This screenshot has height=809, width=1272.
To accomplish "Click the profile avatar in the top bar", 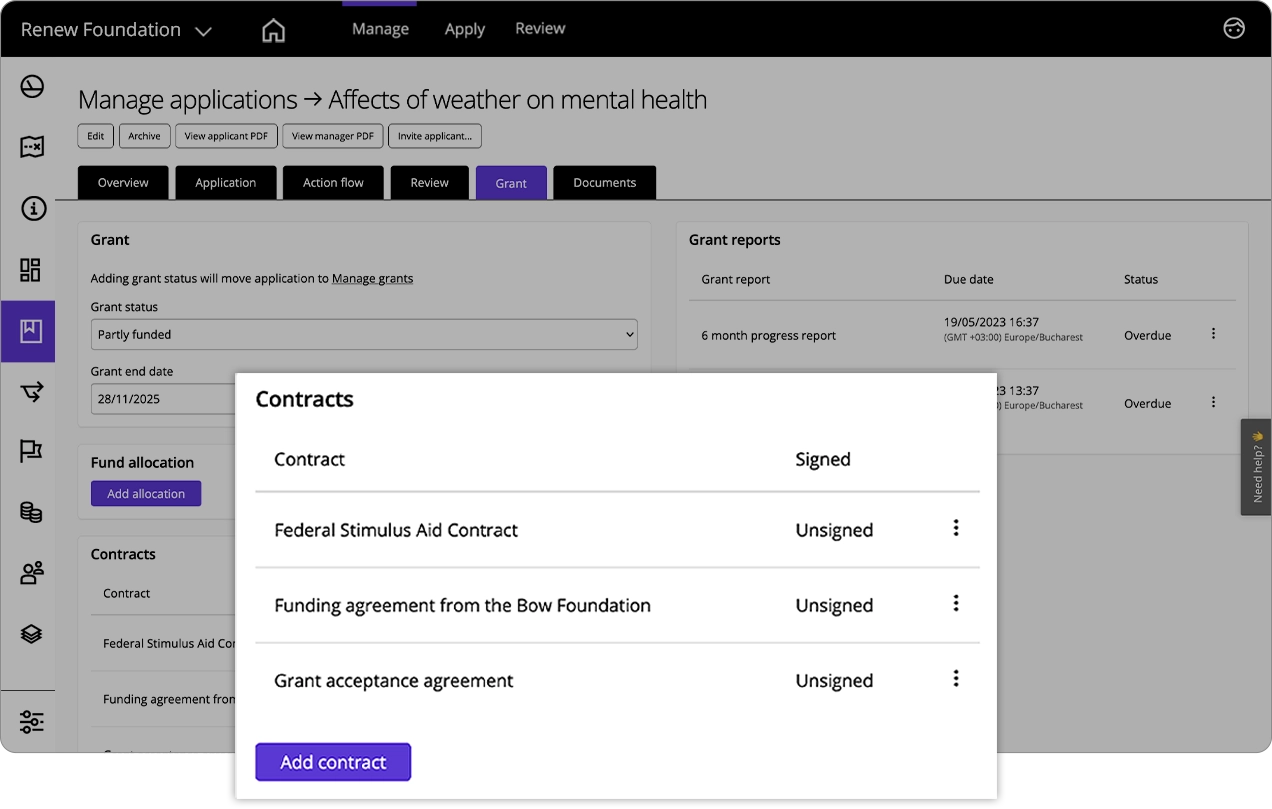I will [x=1233, y=29].
